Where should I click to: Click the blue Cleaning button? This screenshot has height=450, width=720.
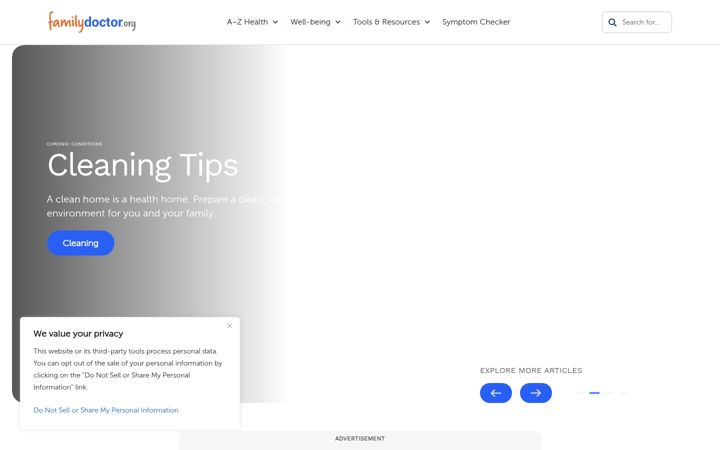point(81,243)
